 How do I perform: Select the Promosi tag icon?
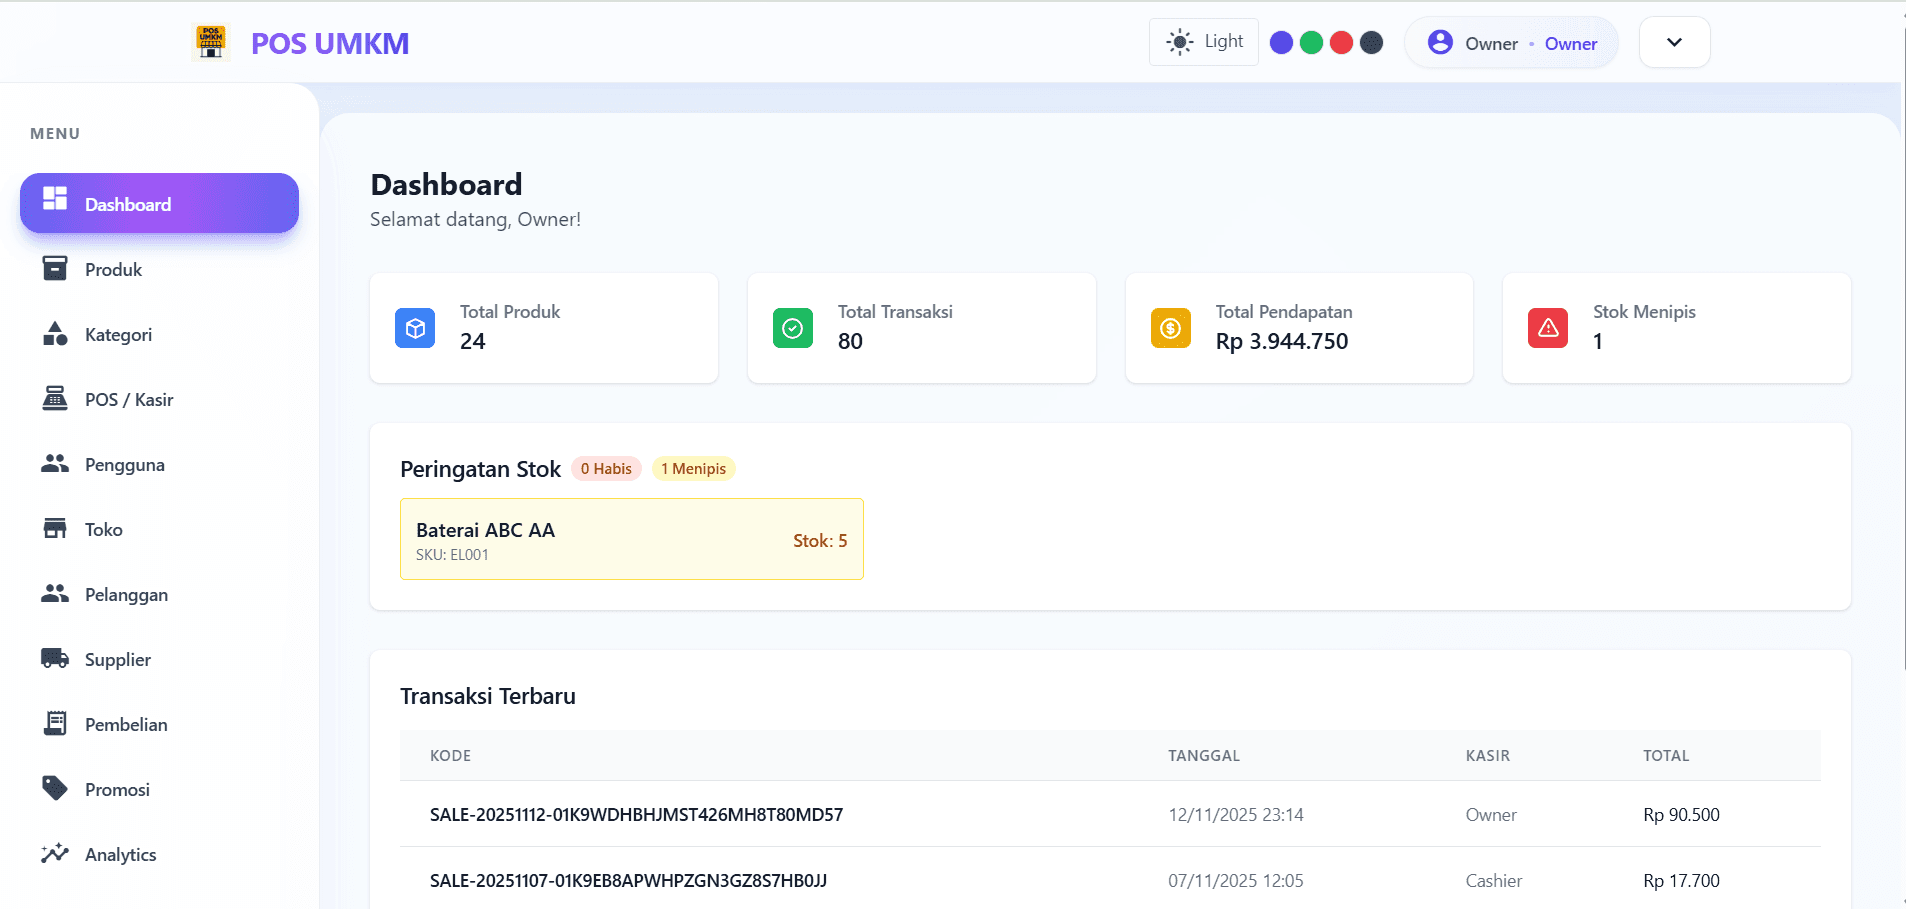[55, 789]
